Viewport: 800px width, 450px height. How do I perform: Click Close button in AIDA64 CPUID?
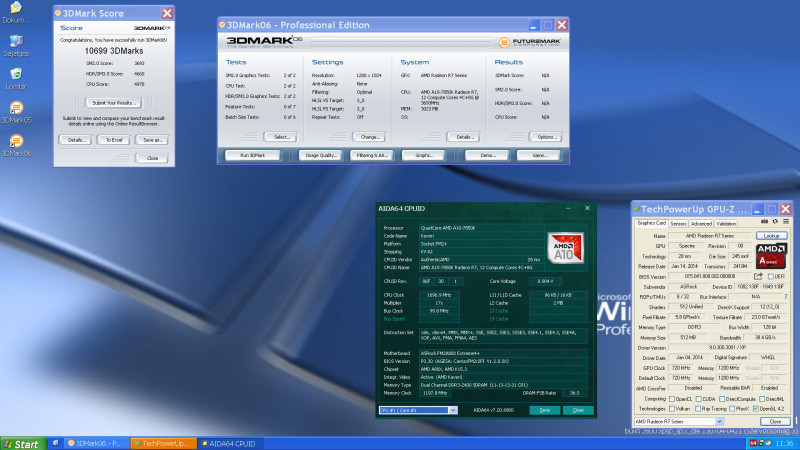pyautogui.click(x=578, y=410)
